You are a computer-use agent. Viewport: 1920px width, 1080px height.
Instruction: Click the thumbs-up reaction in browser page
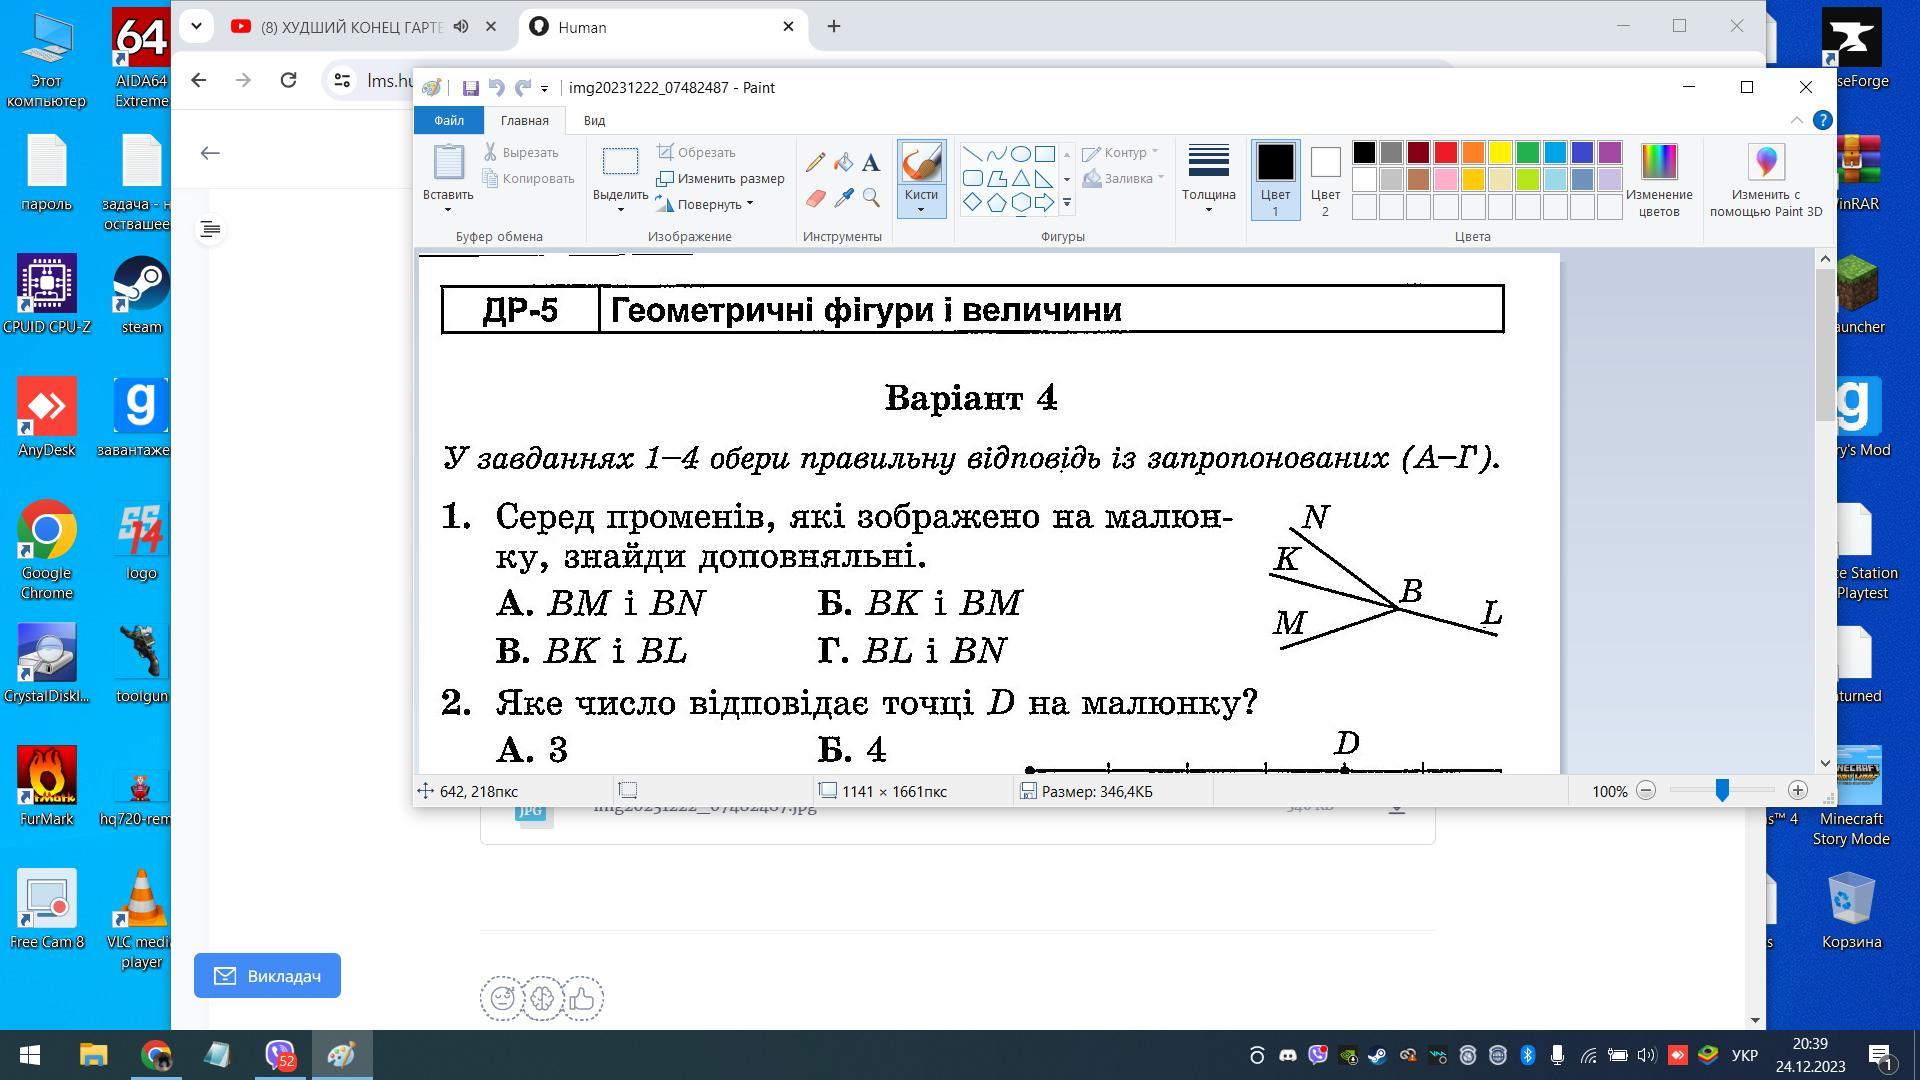pyautogui.click(x=582, y=998)
